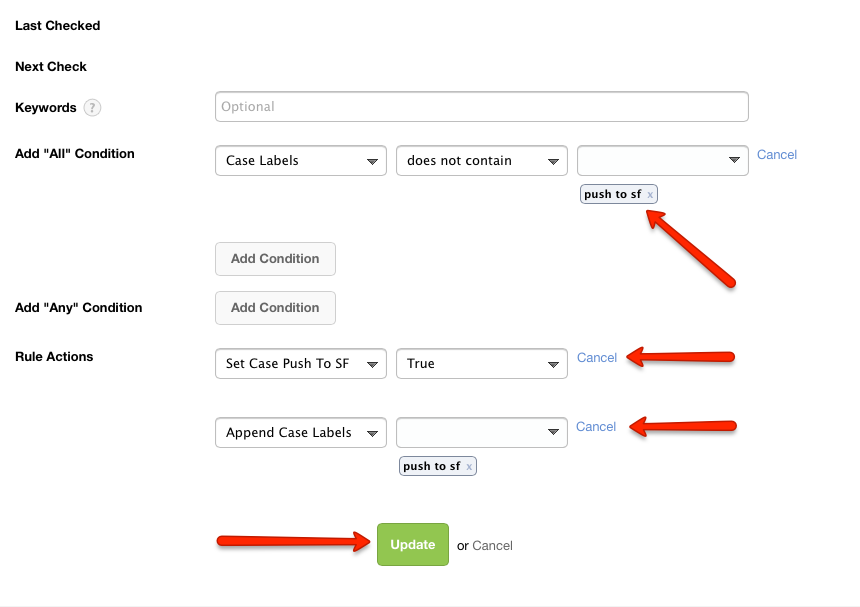Cancel the Append Case Labels action
This screenshot has width=860, height=607.
(x=595, y=427)
